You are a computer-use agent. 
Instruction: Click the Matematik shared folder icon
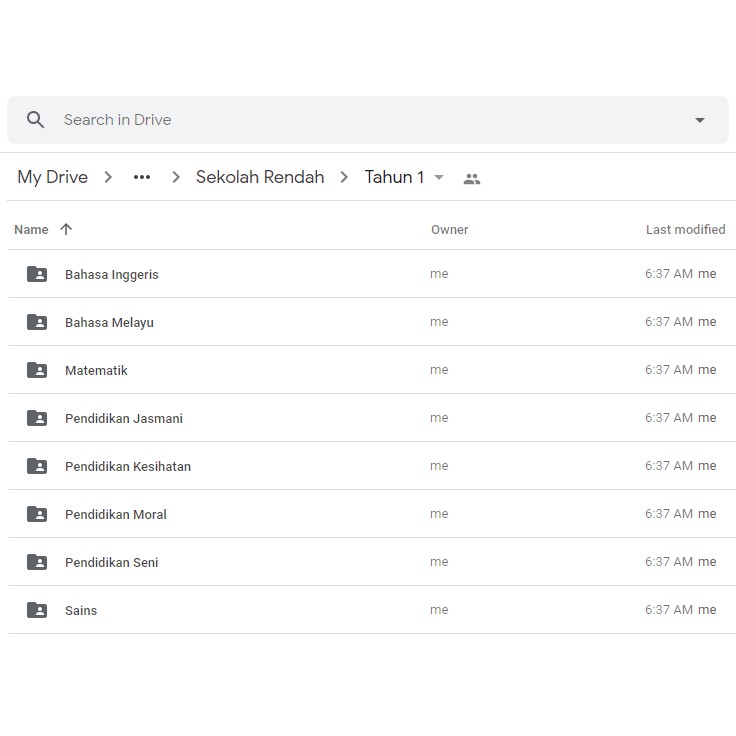coord(37,370)
